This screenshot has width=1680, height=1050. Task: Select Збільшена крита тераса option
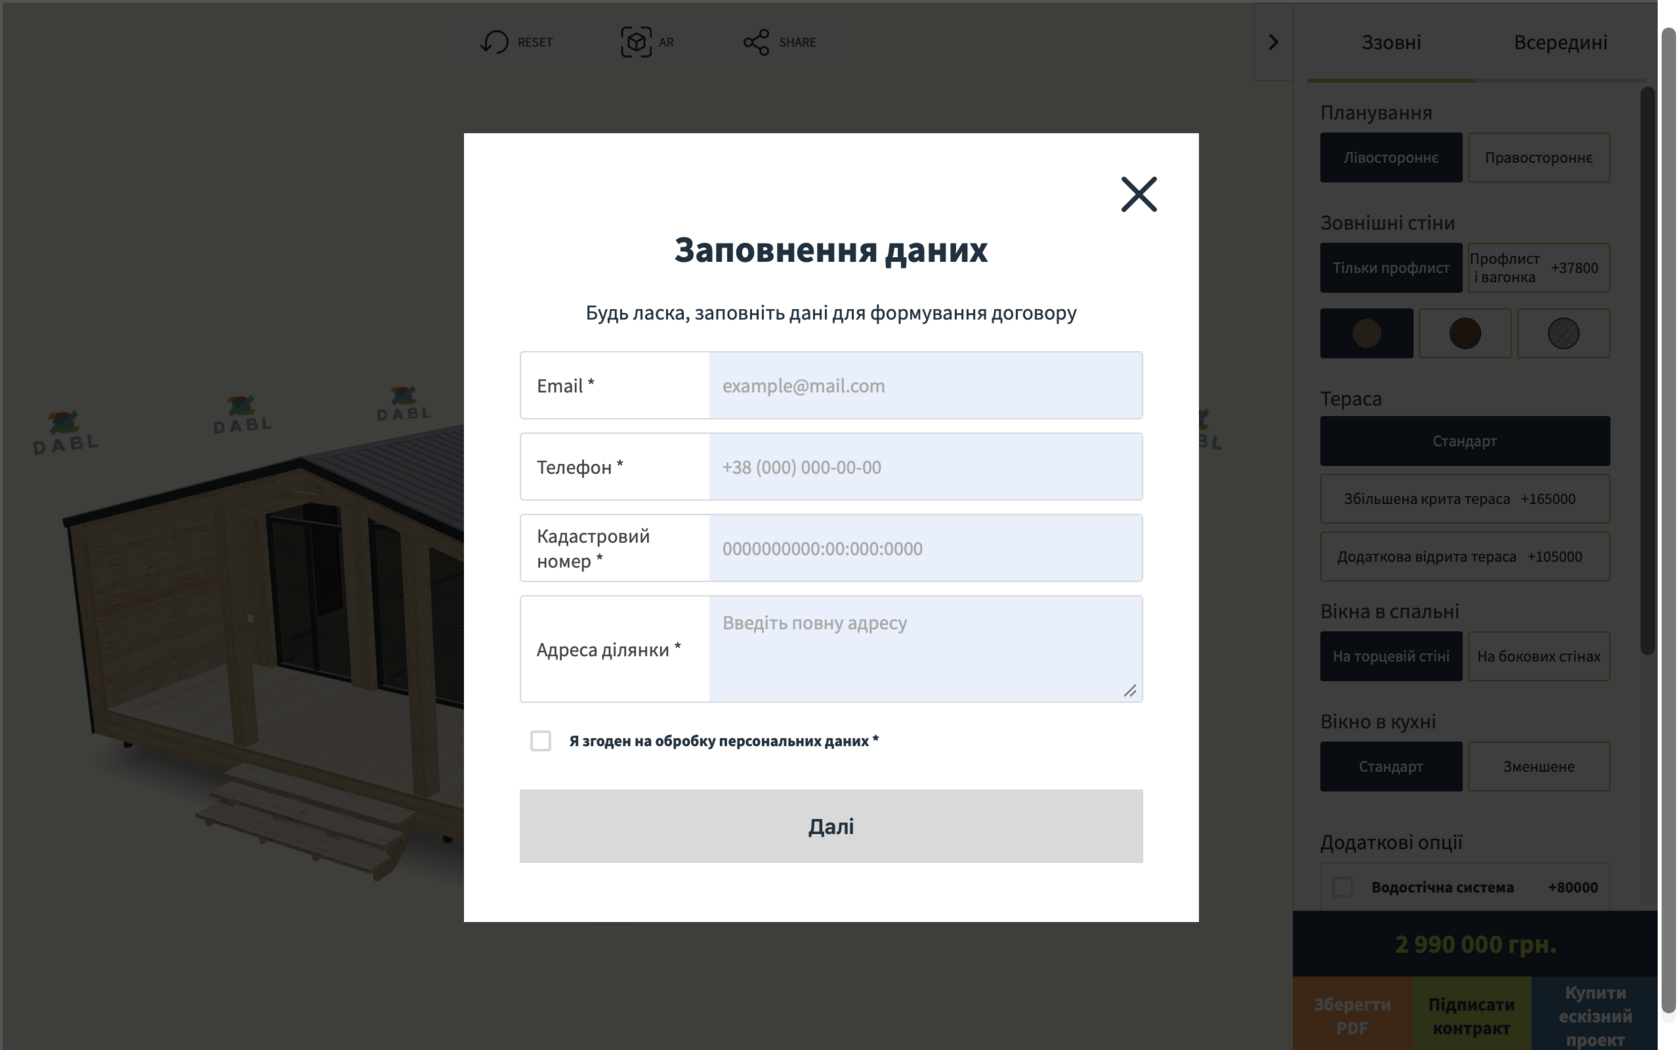[1465, 499]
